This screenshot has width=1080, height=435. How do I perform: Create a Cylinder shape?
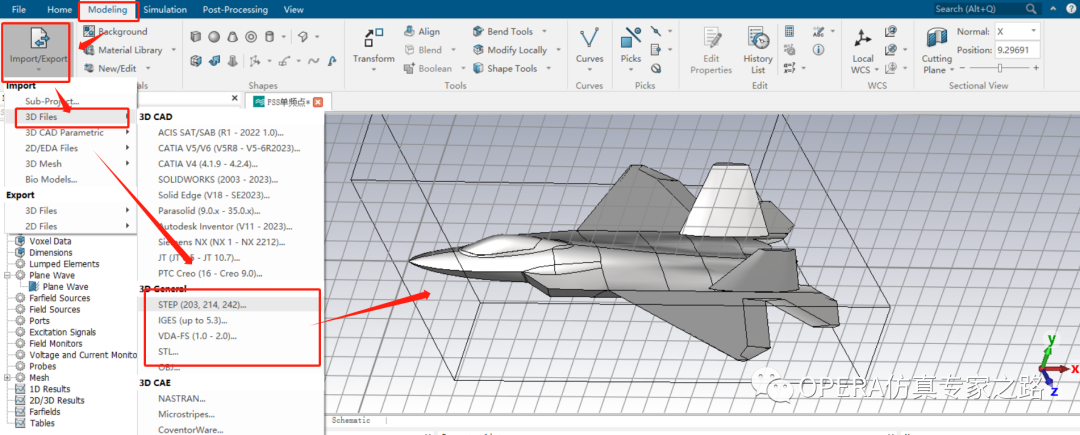(270, 37)
